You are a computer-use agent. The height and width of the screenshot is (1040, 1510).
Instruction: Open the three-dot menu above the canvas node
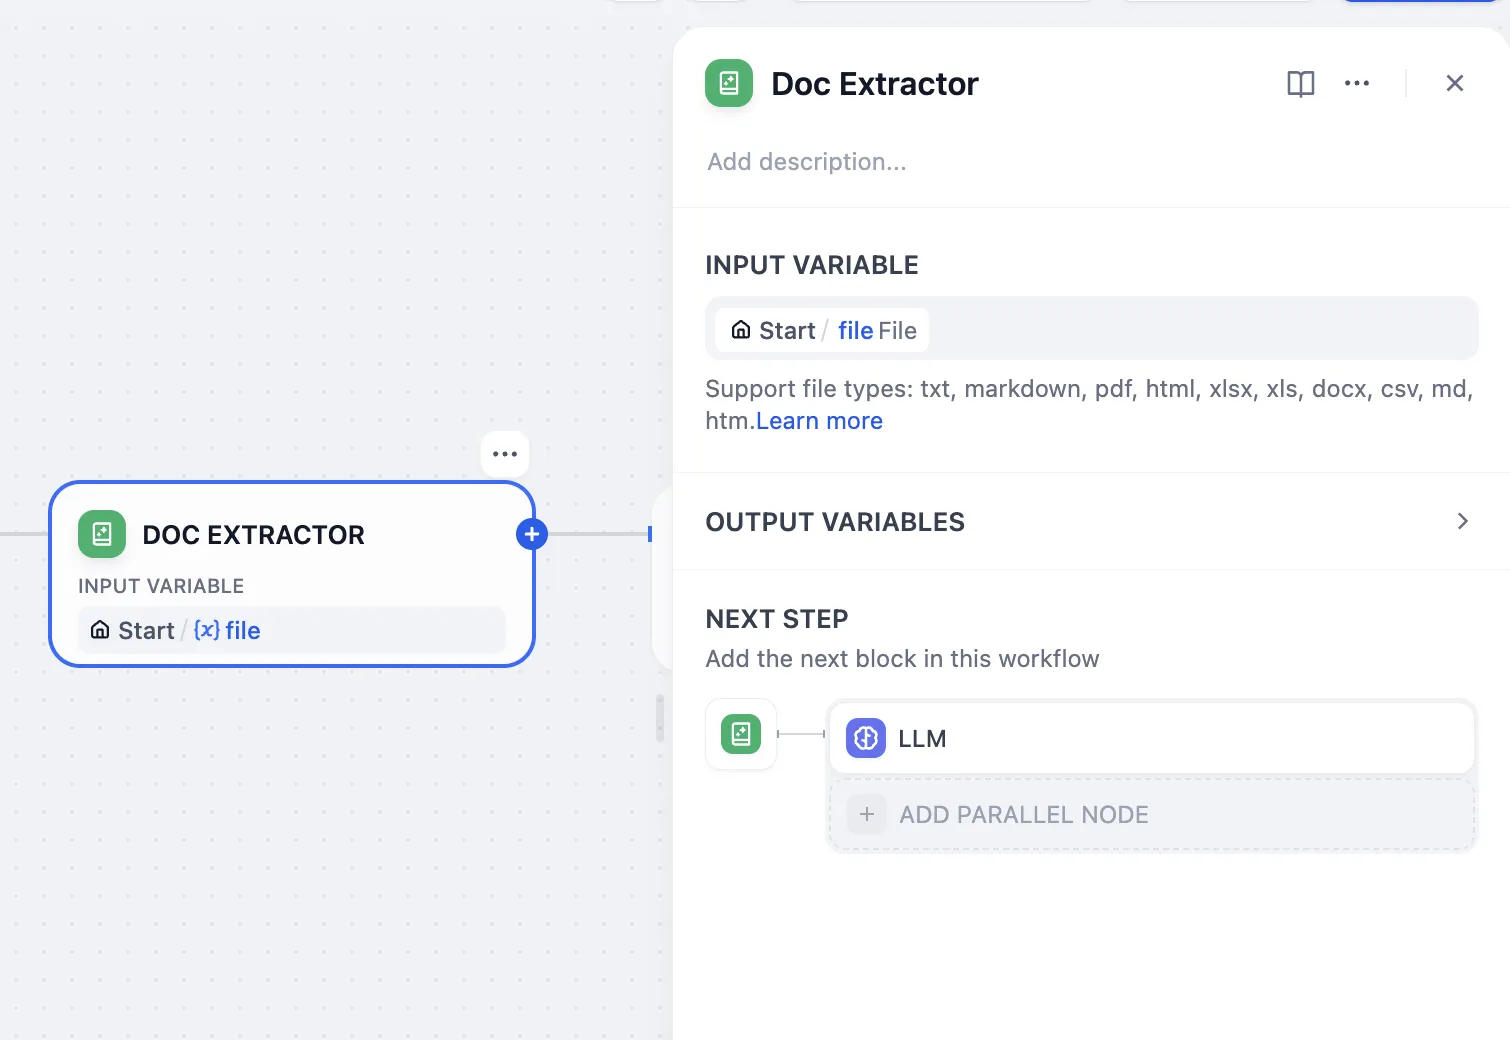[x=505, y=455]
